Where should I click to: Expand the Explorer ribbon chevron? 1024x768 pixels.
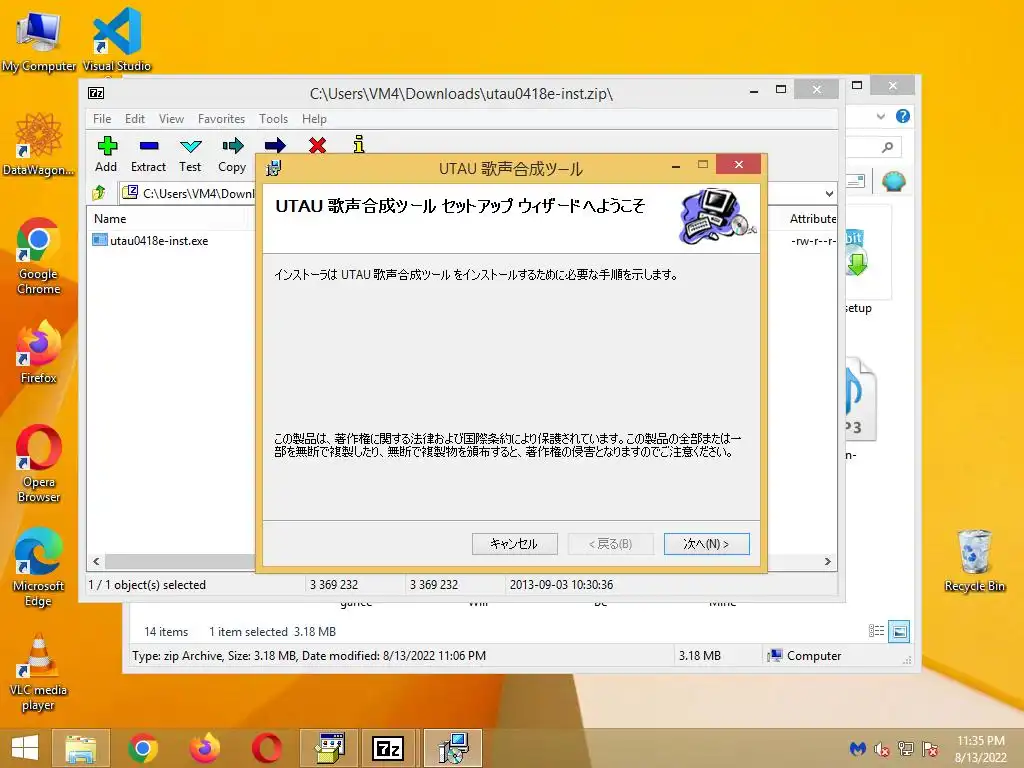click(x=880, y=116)
